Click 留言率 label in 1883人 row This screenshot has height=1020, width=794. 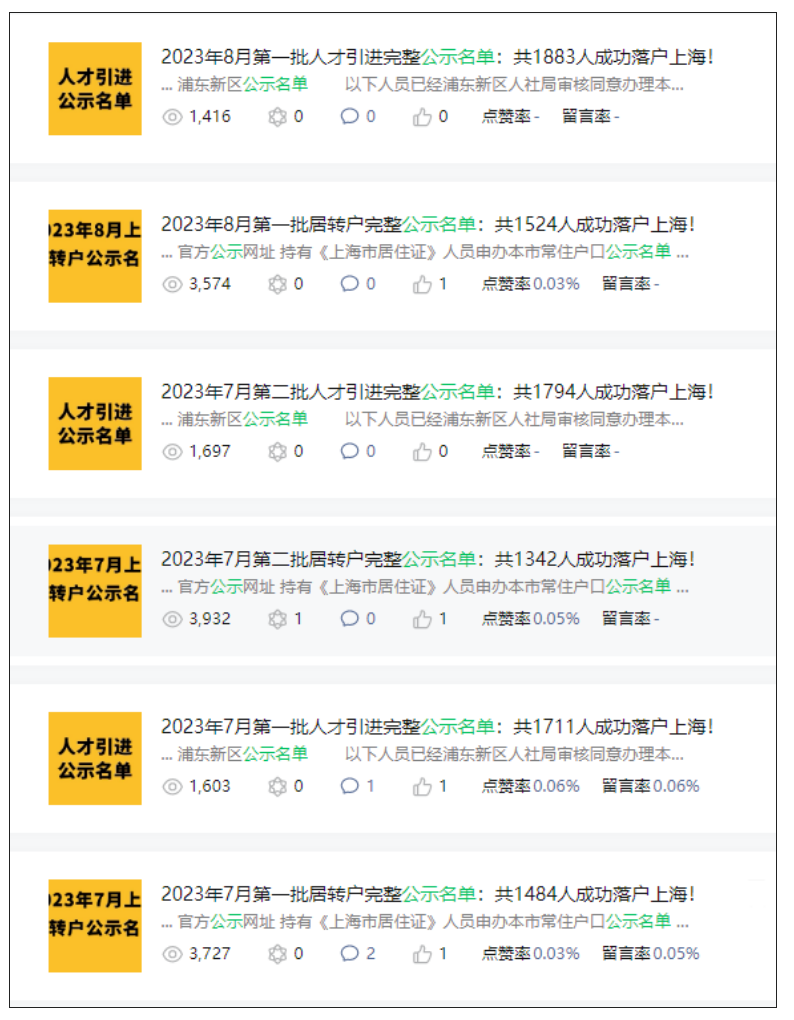point(587,117)
